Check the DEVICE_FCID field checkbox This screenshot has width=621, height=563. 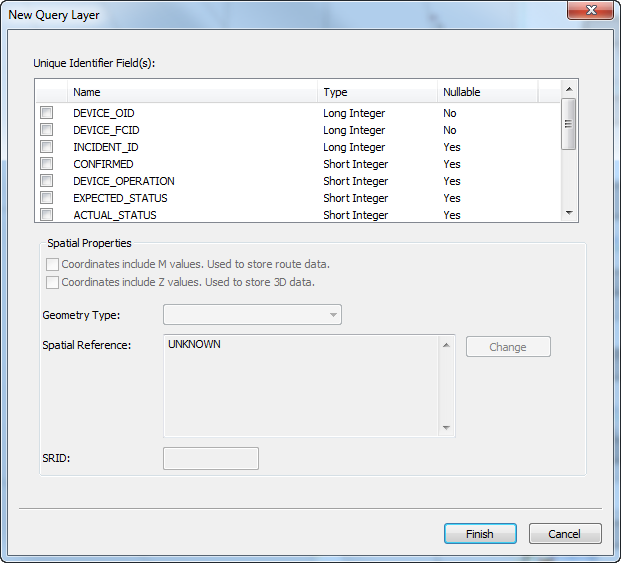point(46,130)
